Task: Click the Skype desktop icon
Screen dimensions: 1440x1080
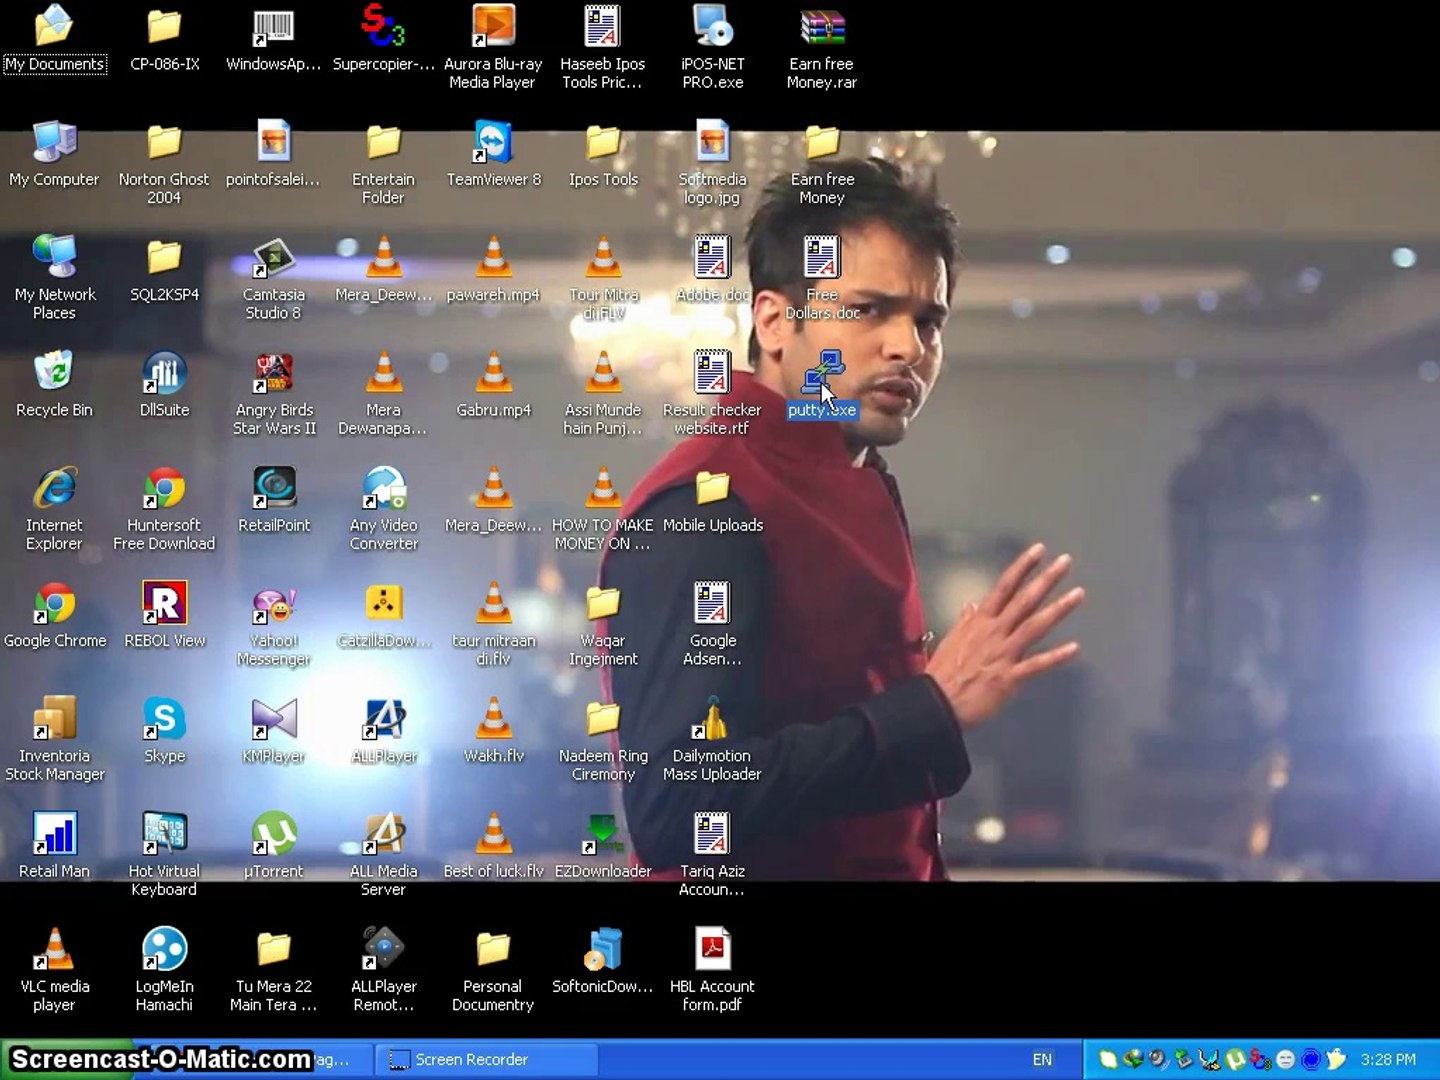Action: (x=164, y=720)
